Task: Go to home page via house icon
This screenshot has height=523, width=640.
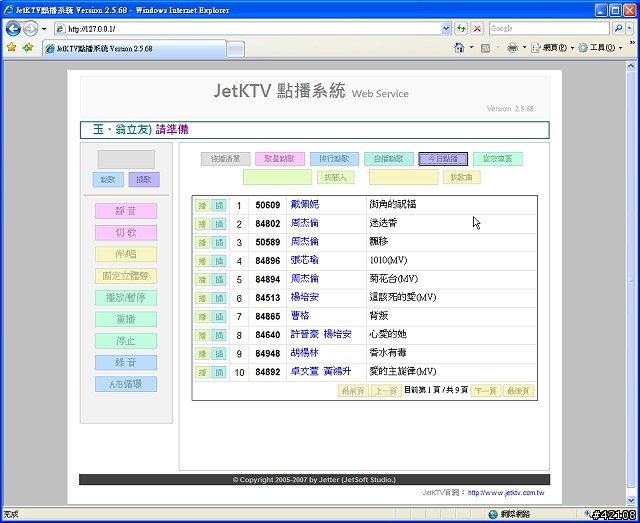Action: 459,48
